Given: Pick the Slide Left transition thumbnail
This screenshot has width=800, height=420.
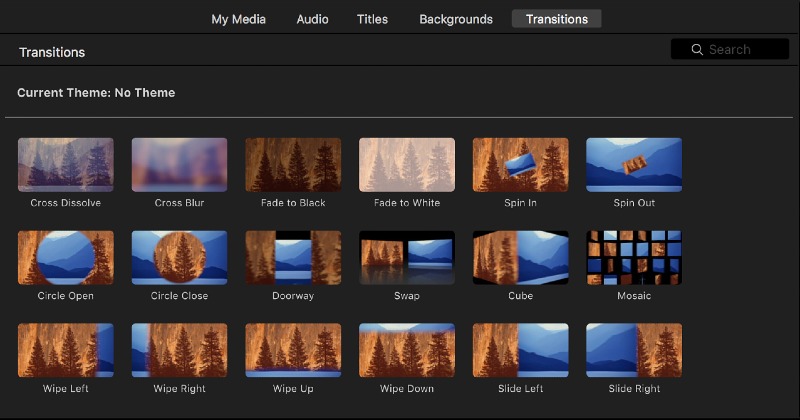Looking at the screenshot, I should pos(521,350).
